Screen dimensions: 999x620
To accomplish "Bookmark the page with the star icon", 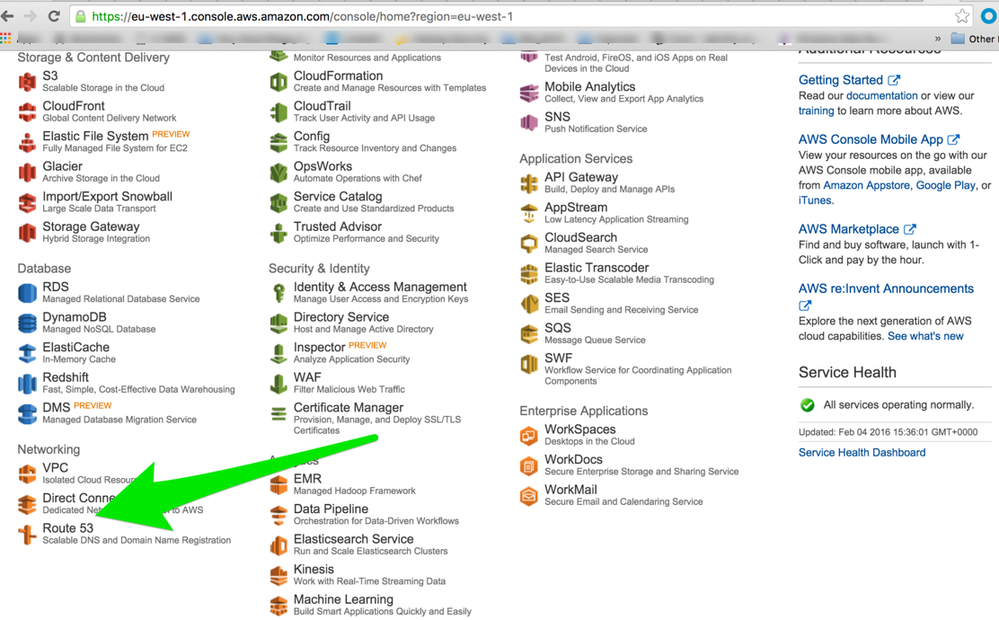I will point(962,17).
